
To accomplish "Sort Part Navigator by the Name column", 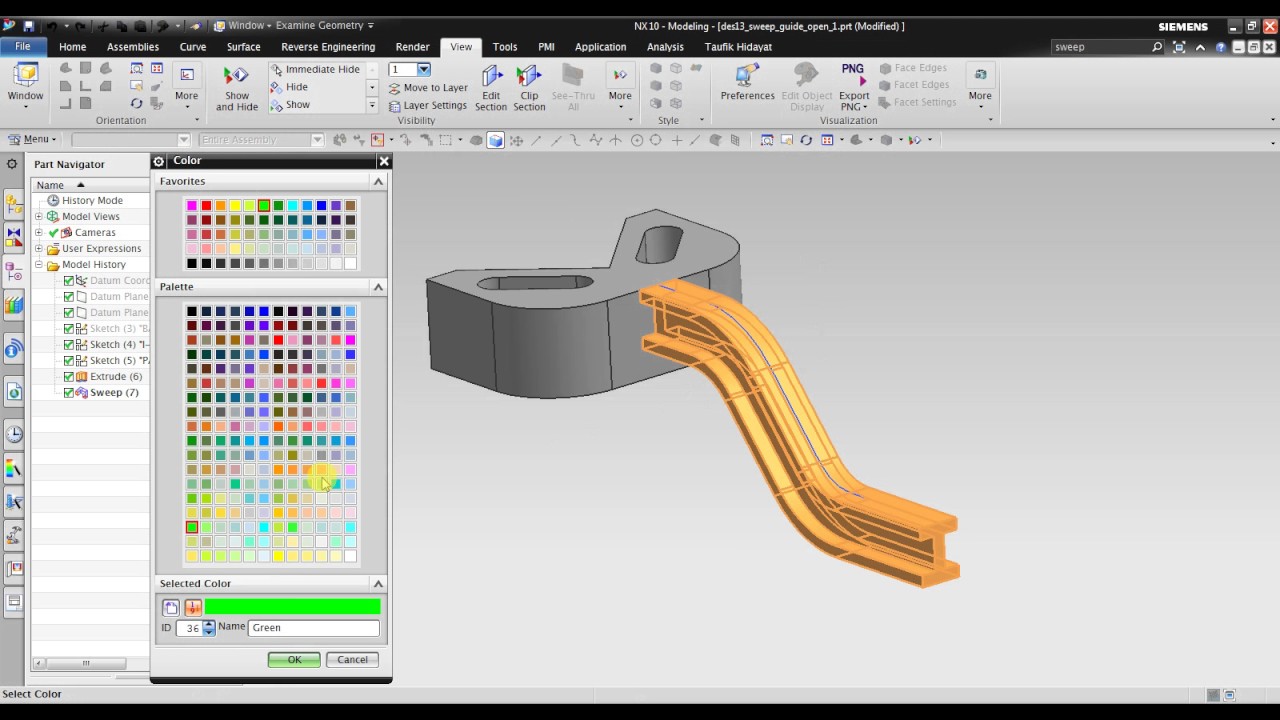I will [x=90, y=185].
